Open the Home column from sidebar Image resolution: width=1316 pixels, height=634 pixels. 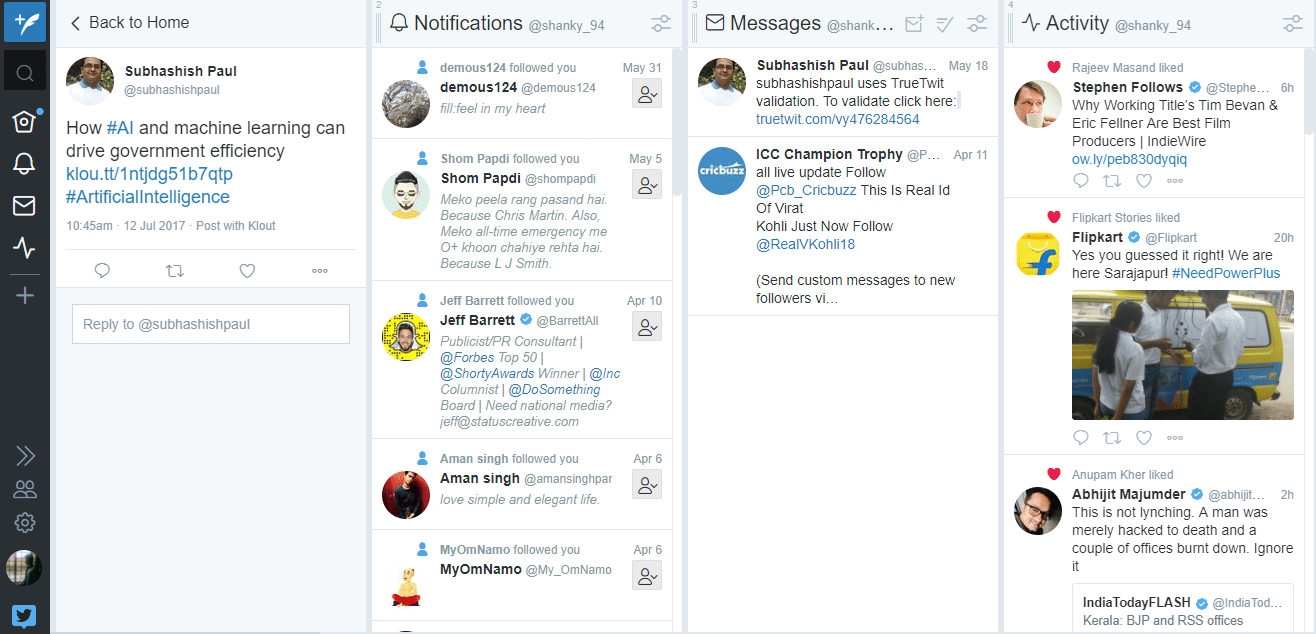[24, 121]
